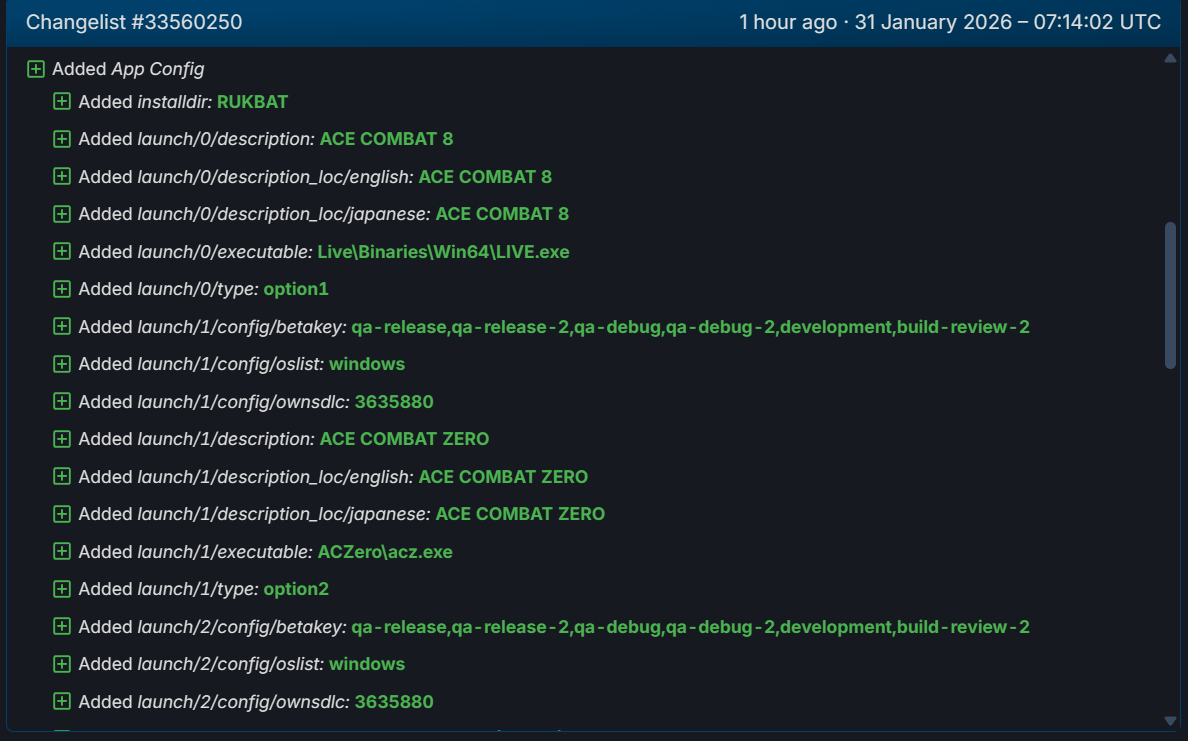
Task: Select ACE COMBAT 8 in launch/0/description
Action: [x=386, y=139]
